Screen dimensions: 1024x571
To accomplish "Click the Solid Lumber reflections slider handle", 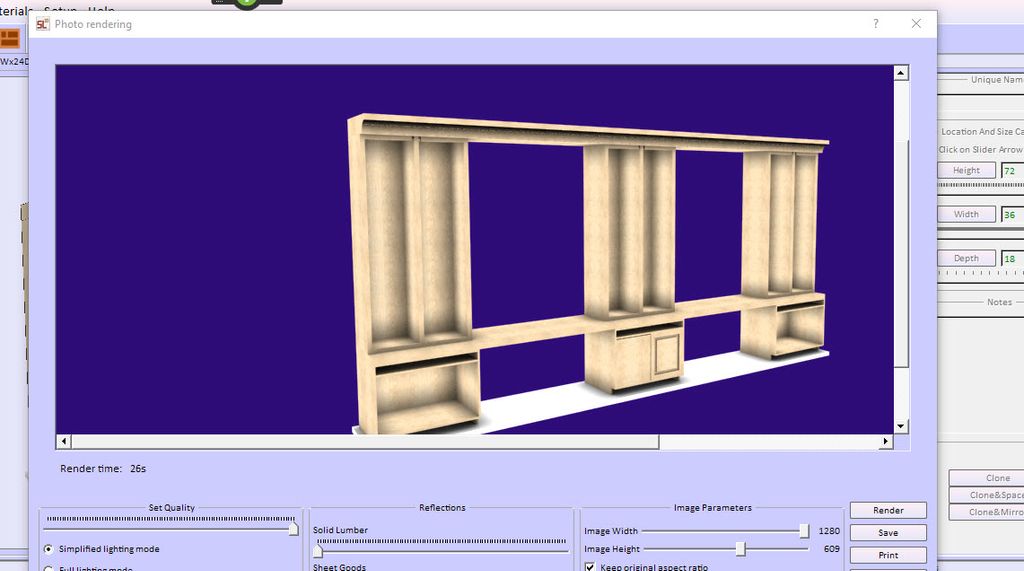I will point(318,550).
